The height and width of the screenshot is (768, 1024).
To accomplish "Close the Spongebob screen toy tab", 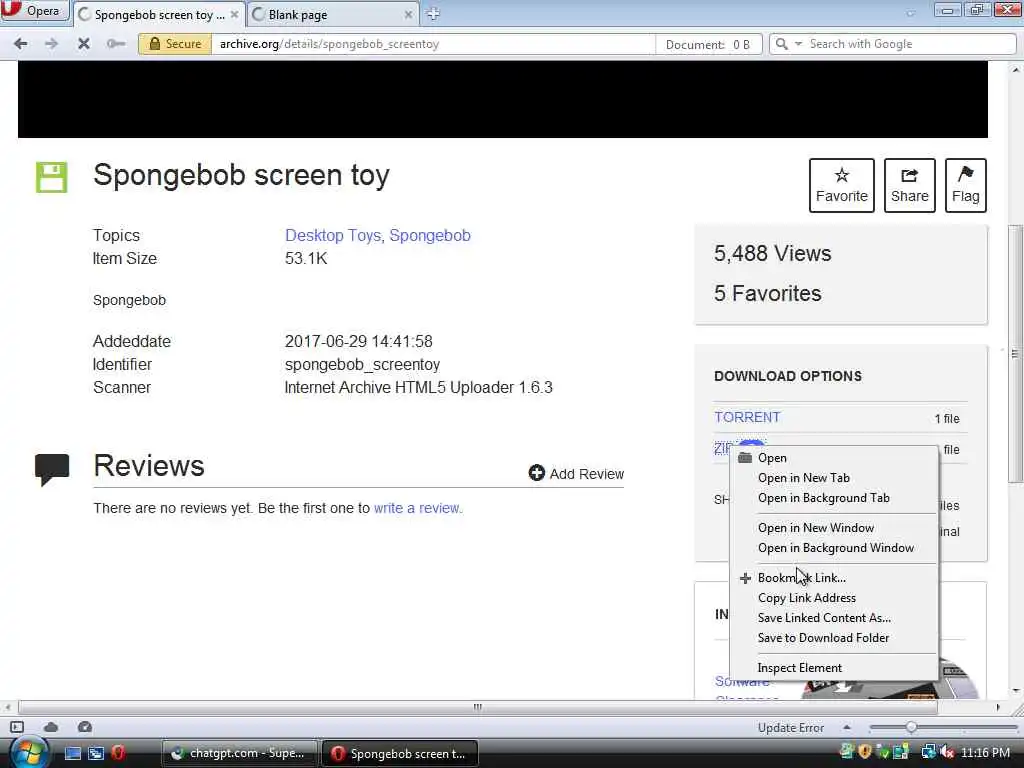I will (x=234, y=14).
